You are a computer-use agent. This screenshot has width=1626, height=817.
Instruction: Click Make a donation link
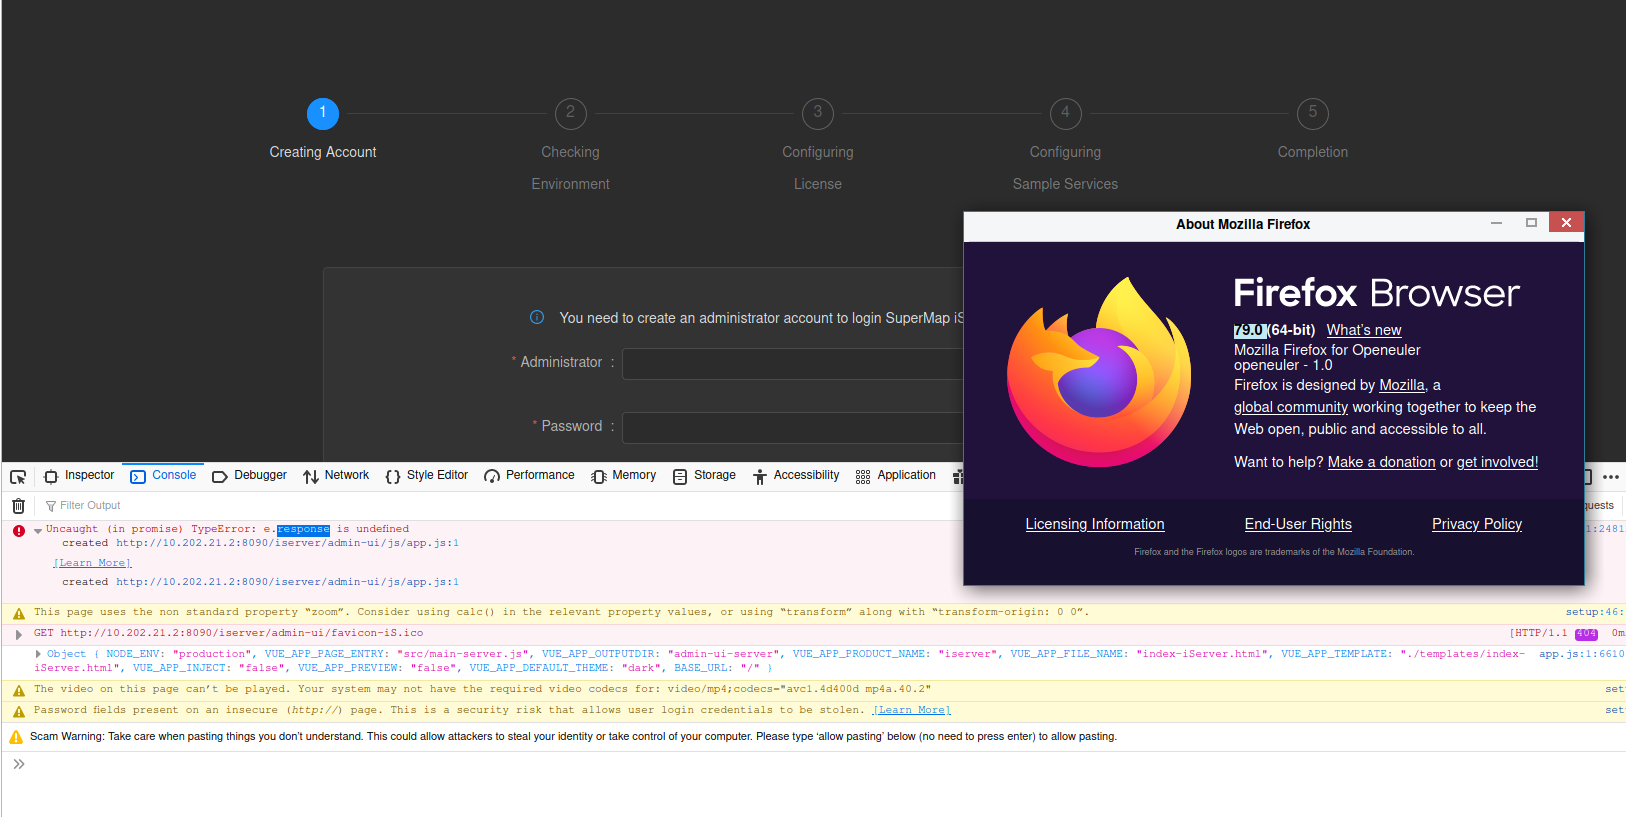pos(1381,462)
